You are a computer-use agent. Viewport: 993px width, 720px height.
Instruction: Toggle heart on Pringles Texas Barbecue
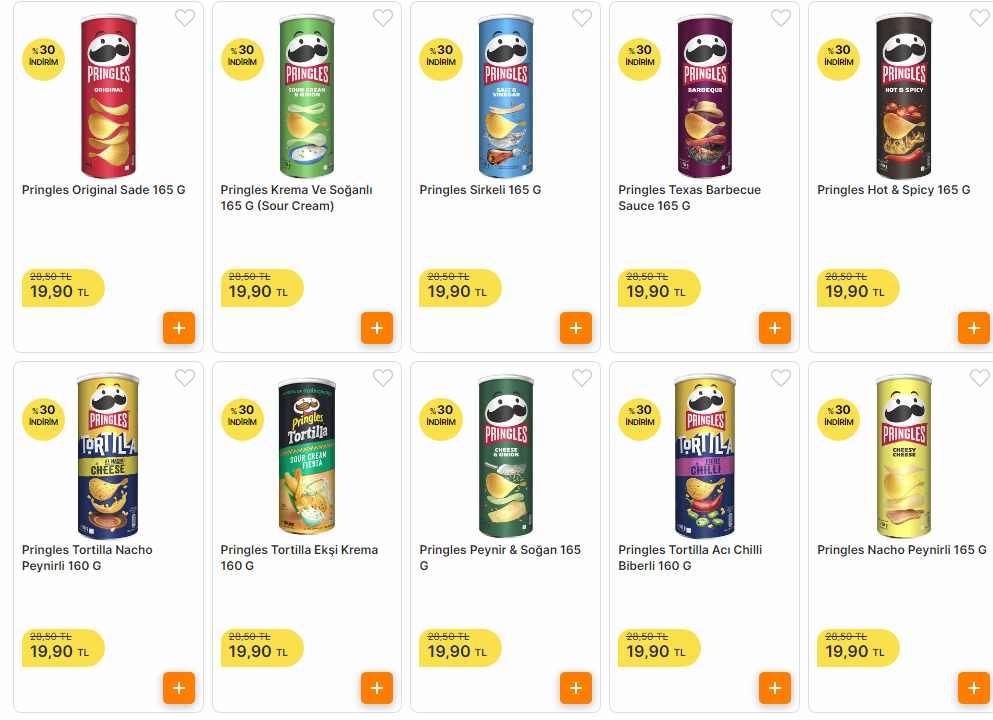click(781, 18)
